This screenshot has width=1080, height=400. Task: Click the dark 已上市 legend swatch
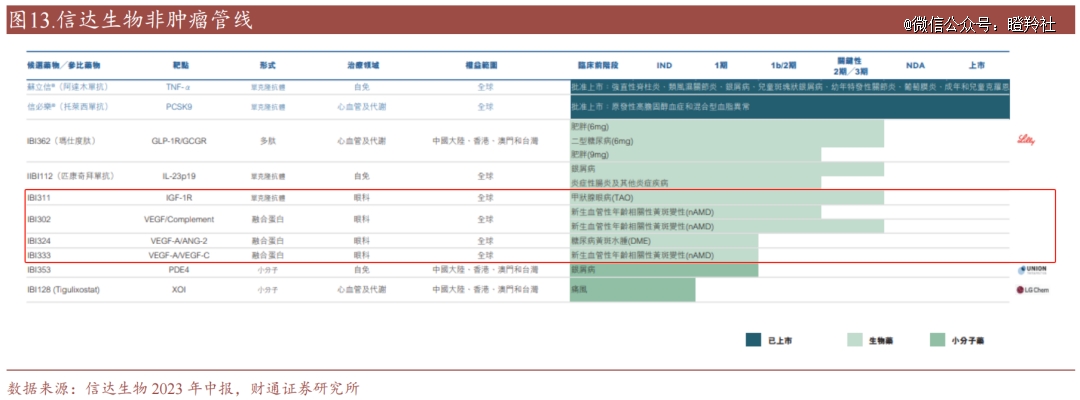(x=753, y=340)
